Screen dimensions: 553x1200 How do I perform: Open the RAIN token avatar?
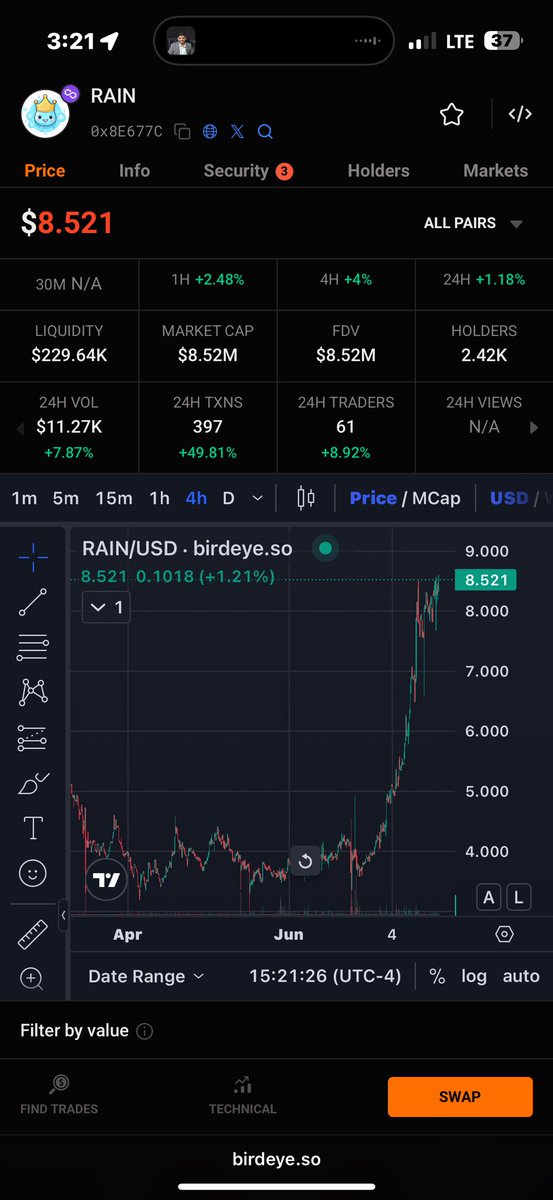coord(46,113)
